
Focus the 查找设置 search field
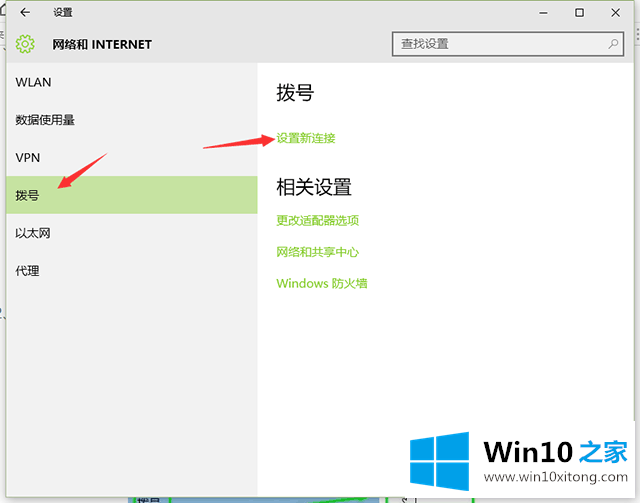508,44
